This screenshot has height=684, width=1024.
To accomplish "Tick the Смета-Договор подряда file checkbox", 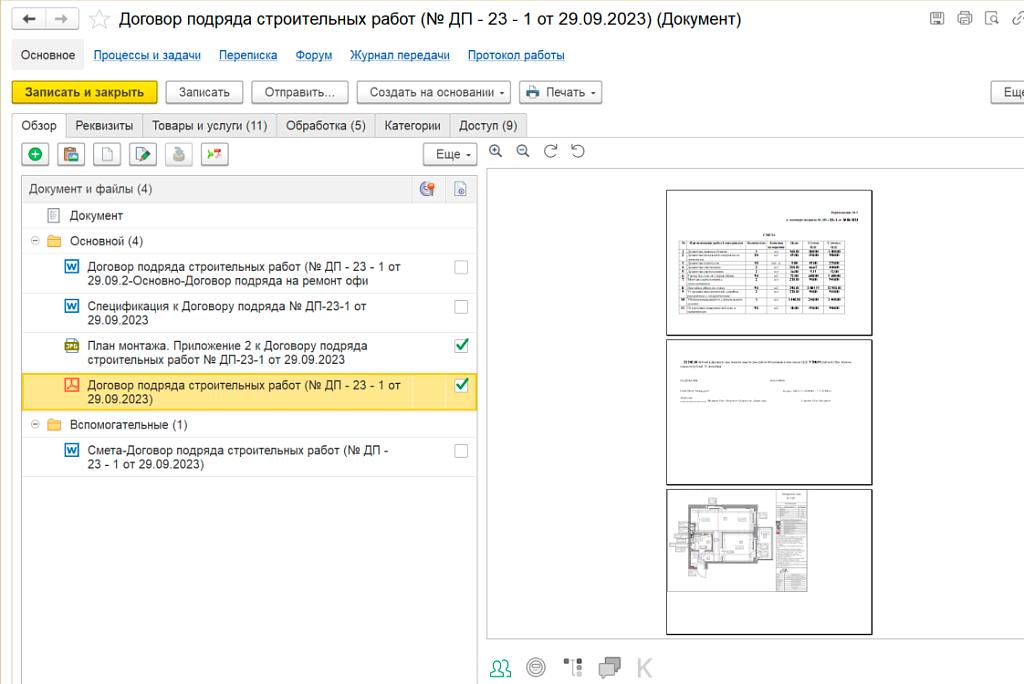I will click(460, 451).
